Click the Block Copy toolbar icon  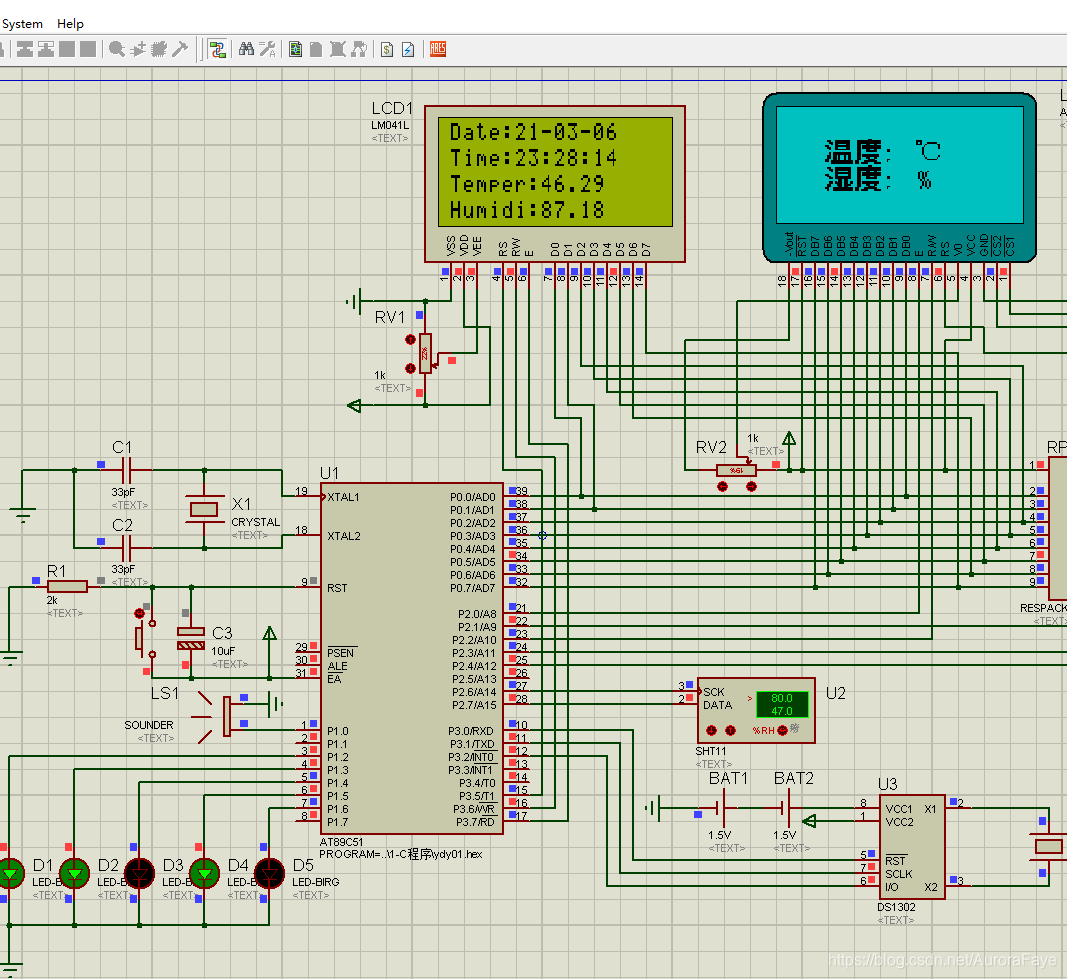25,49
